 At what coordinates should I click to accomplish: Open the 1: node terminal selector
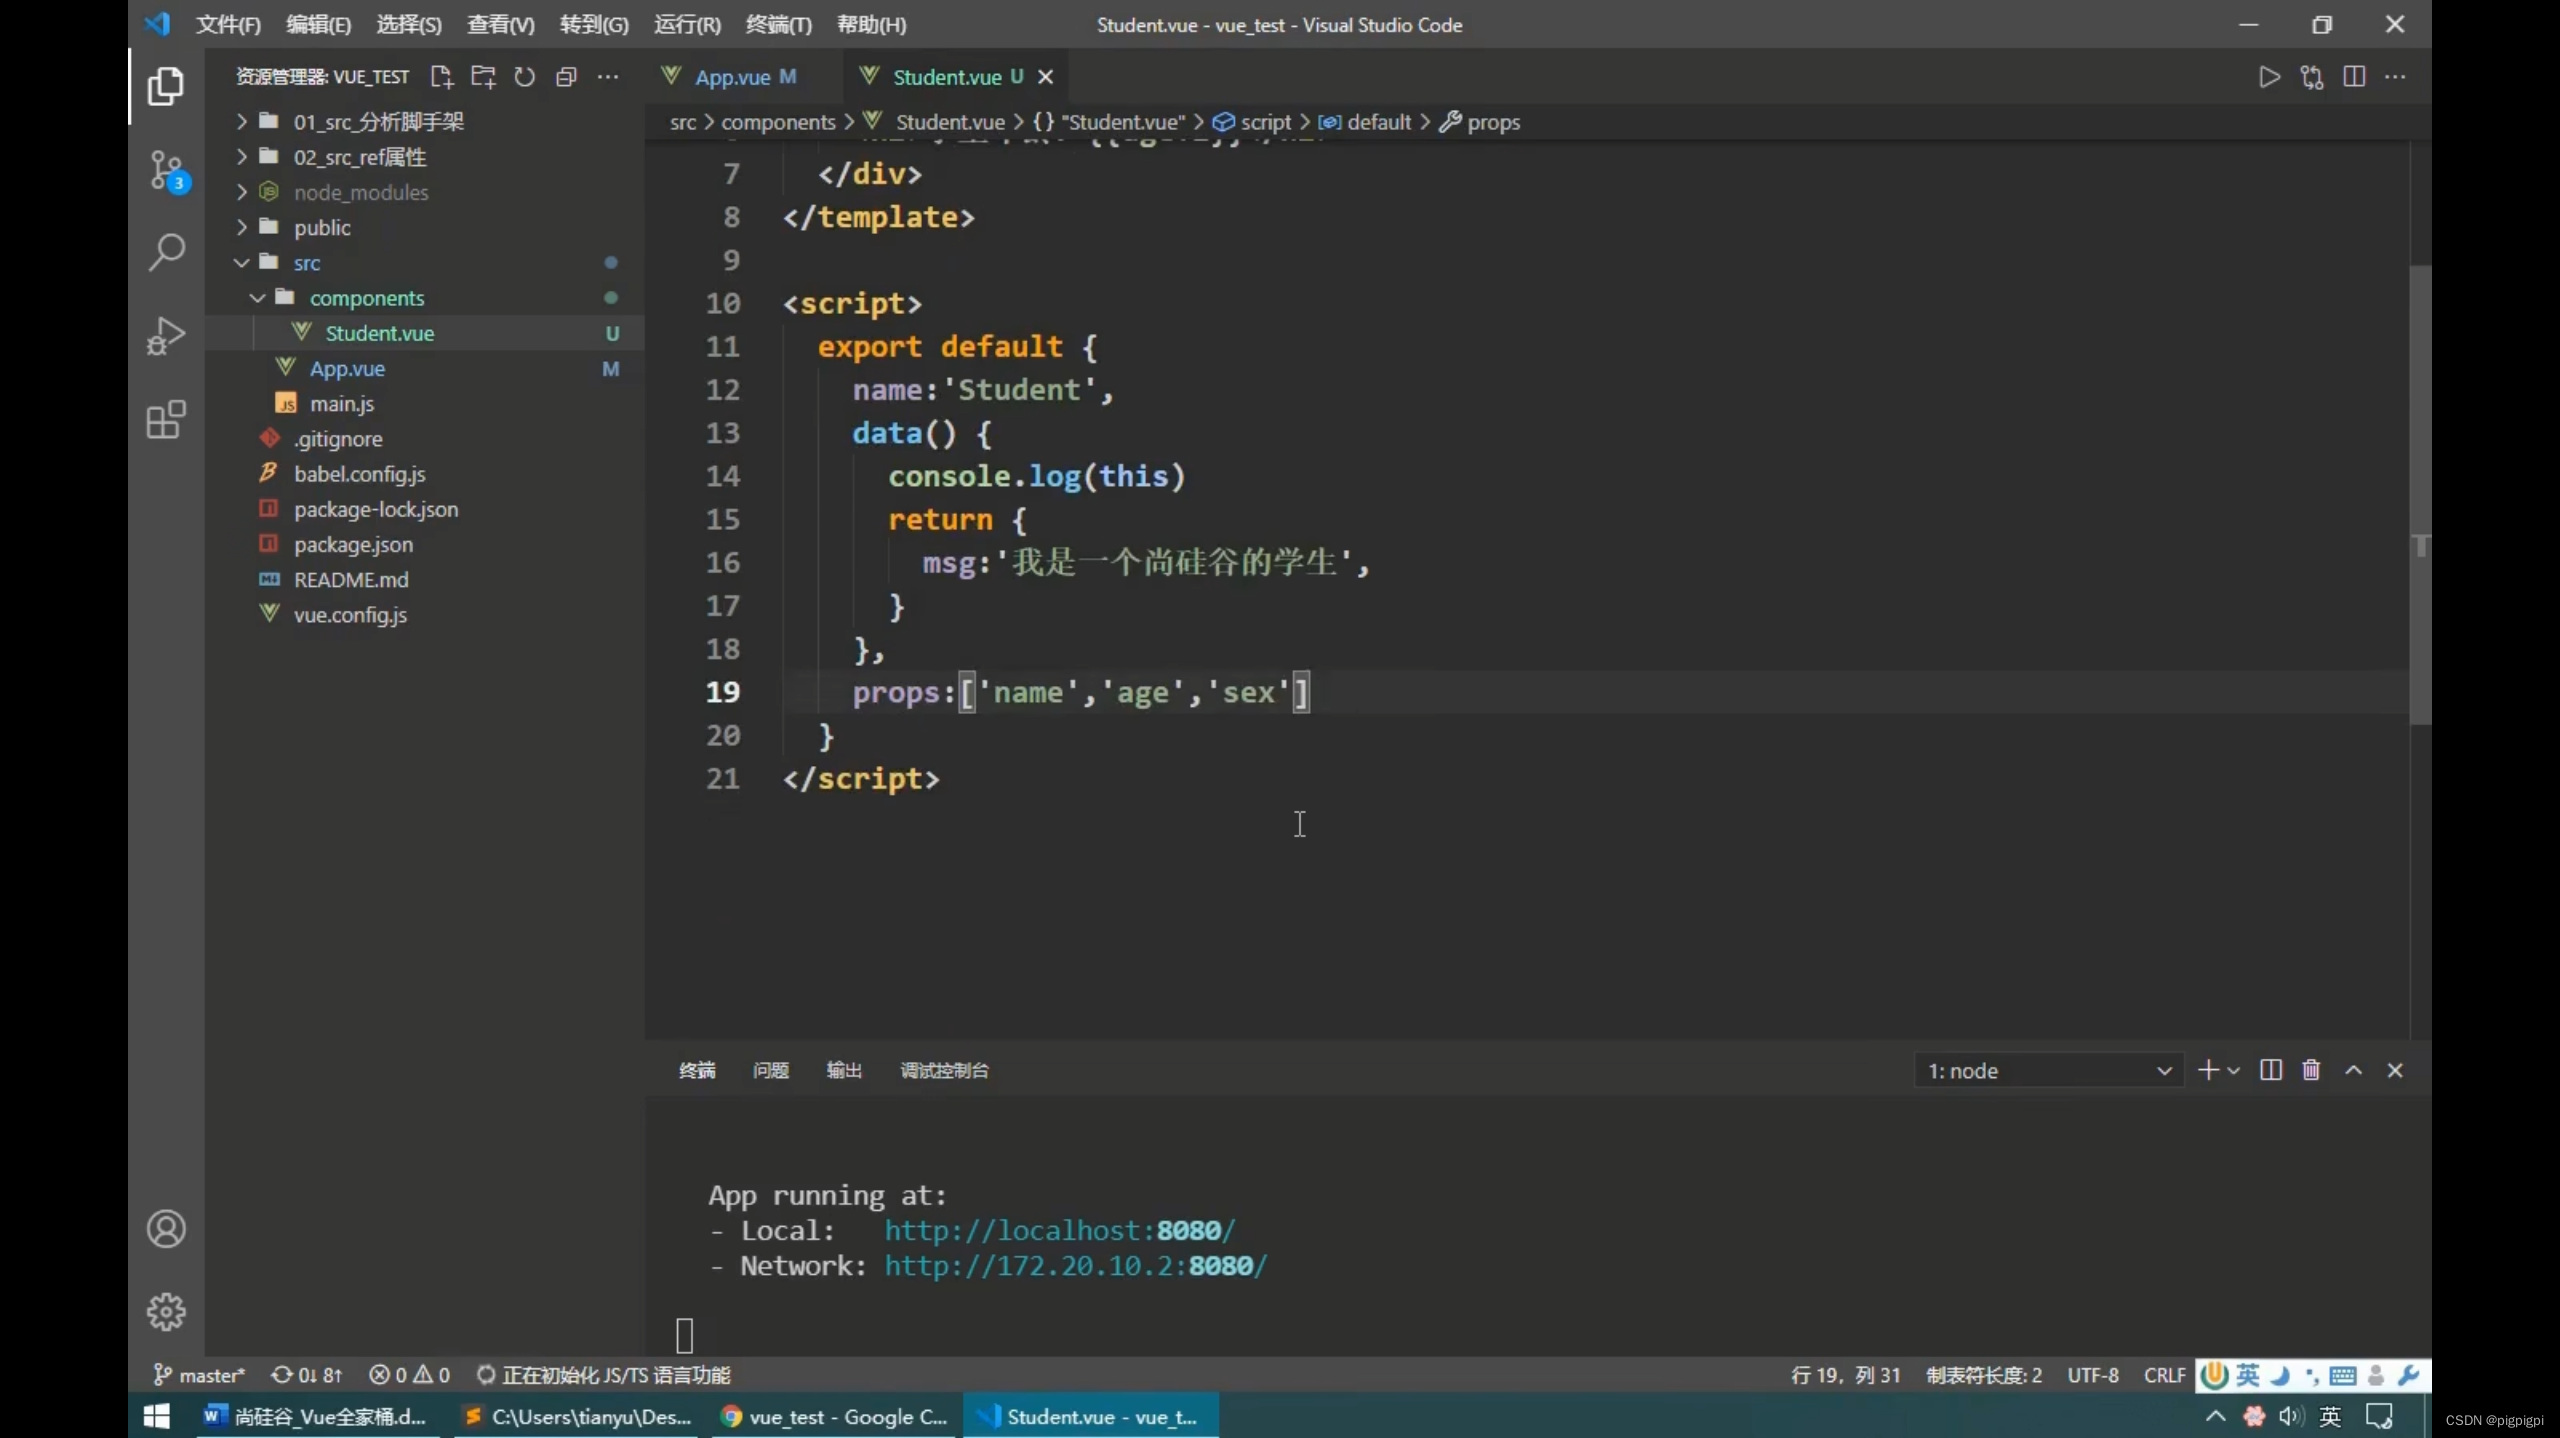2048,1071
